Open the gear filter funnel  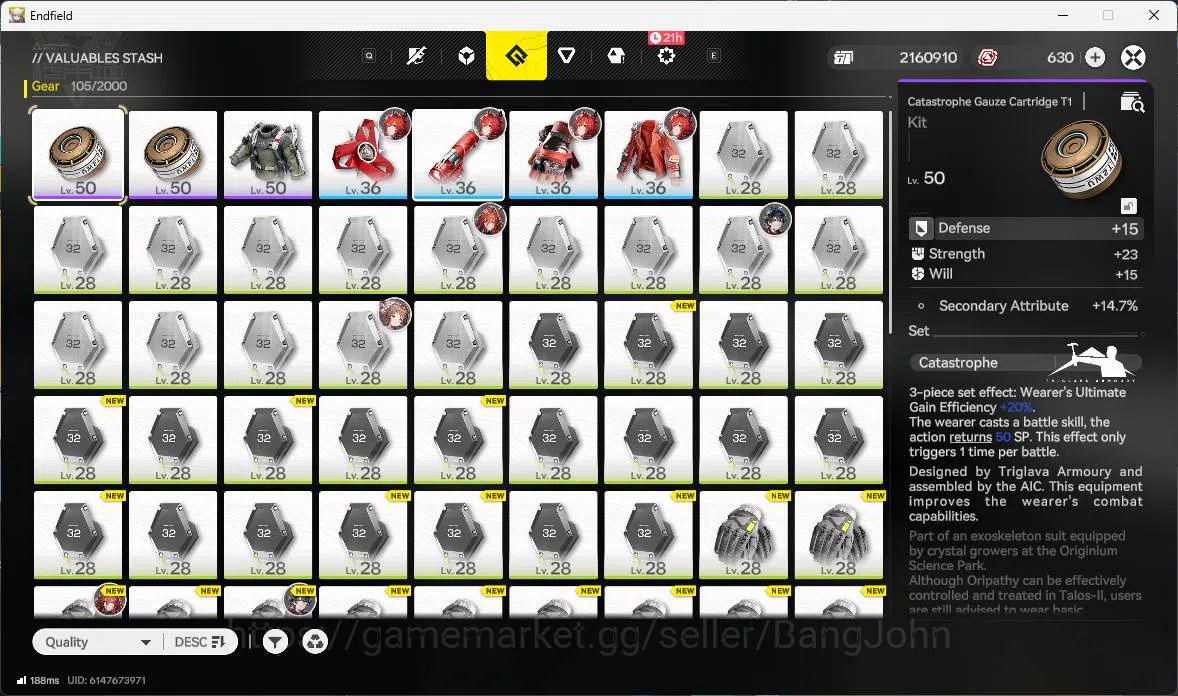[276, 642]
